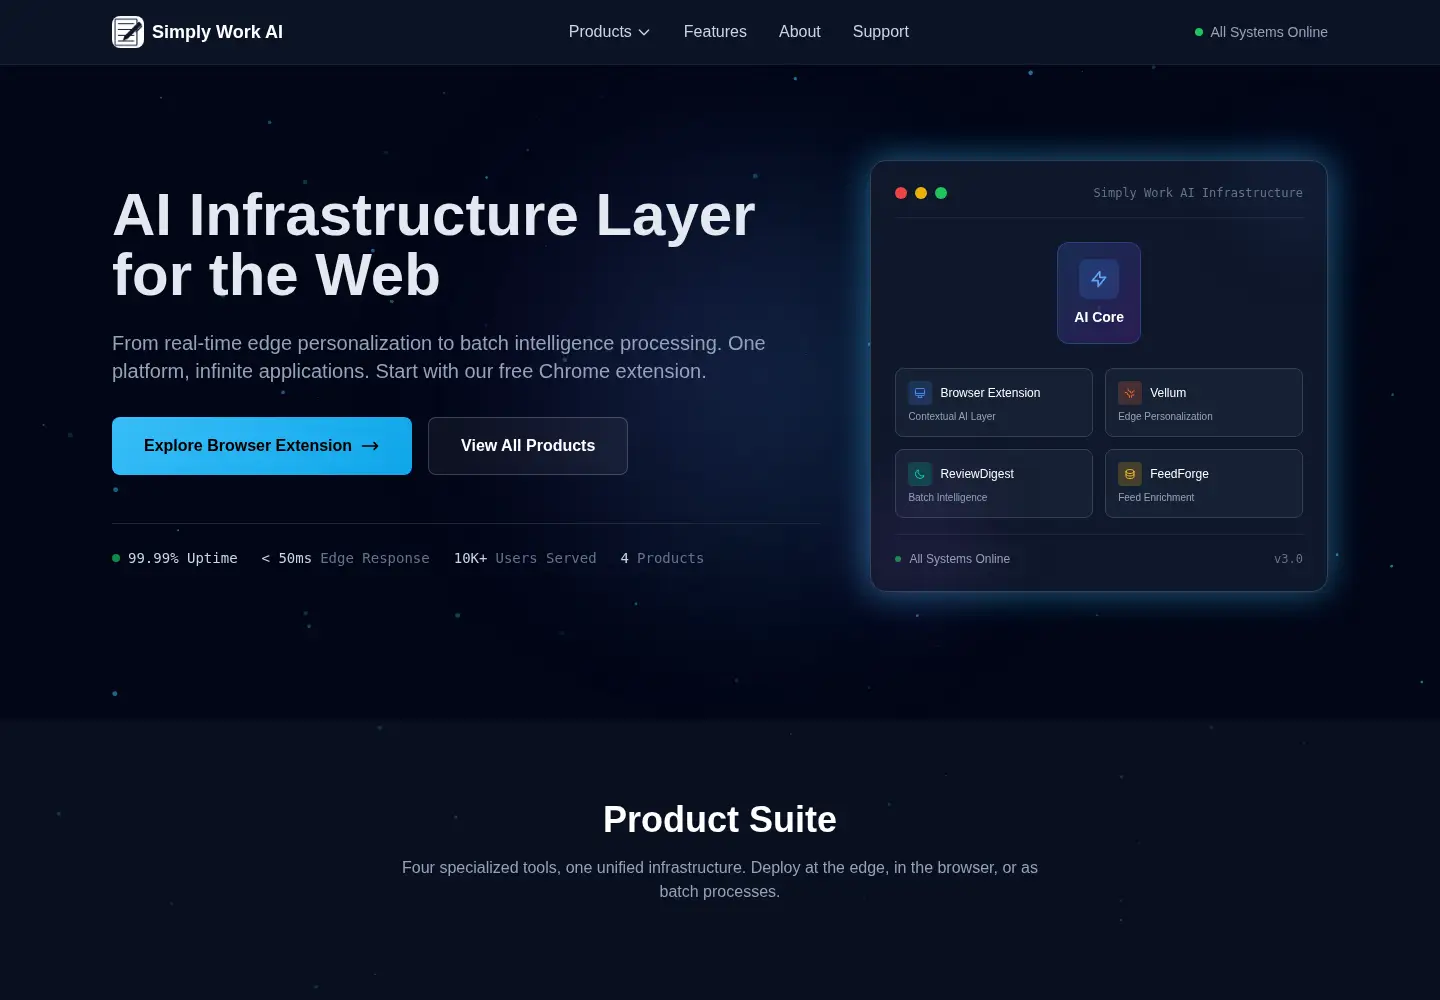The height and width of the screenshot is (1000, 1440).
Task: Click the Product Suite heading
Action: pyautogui.click(x=720, y=819)
